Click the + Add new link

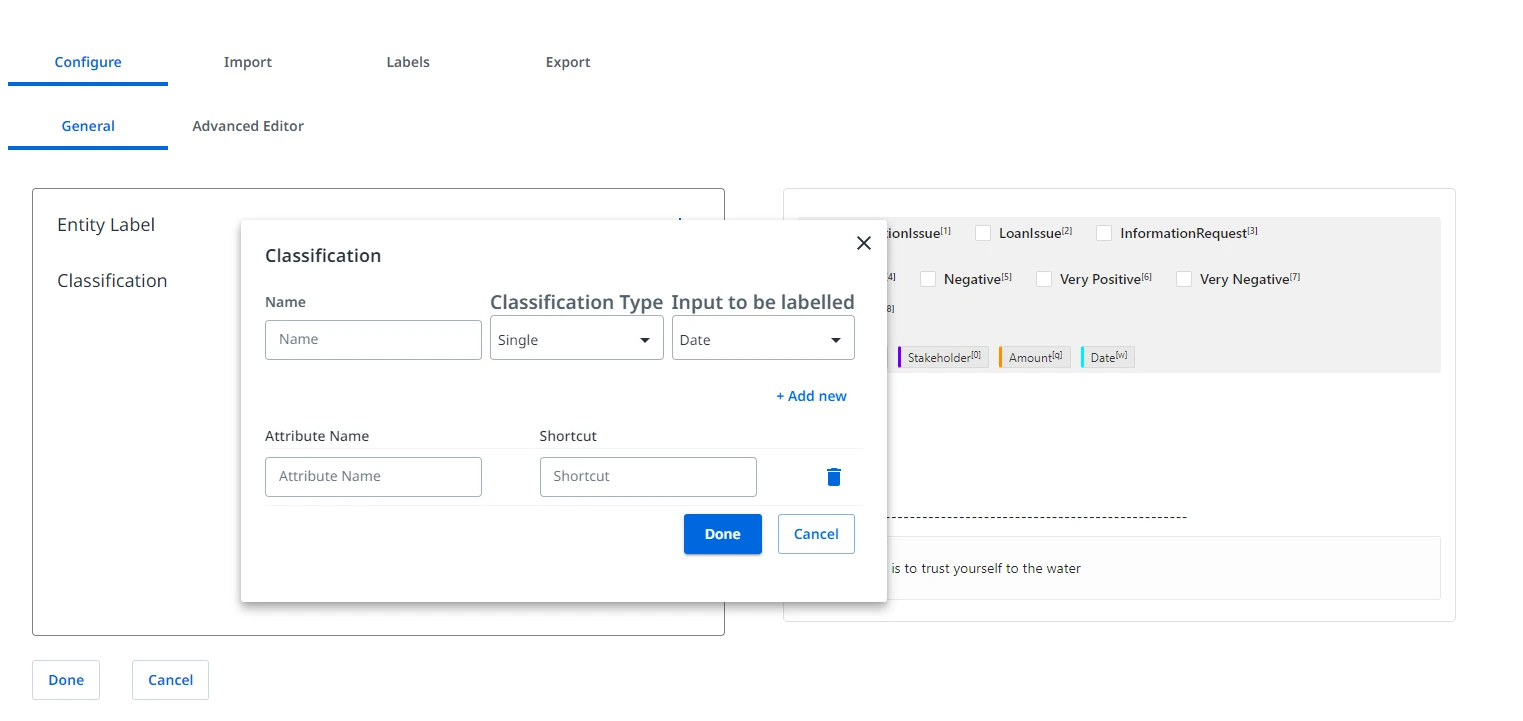[x=811, y=396]
